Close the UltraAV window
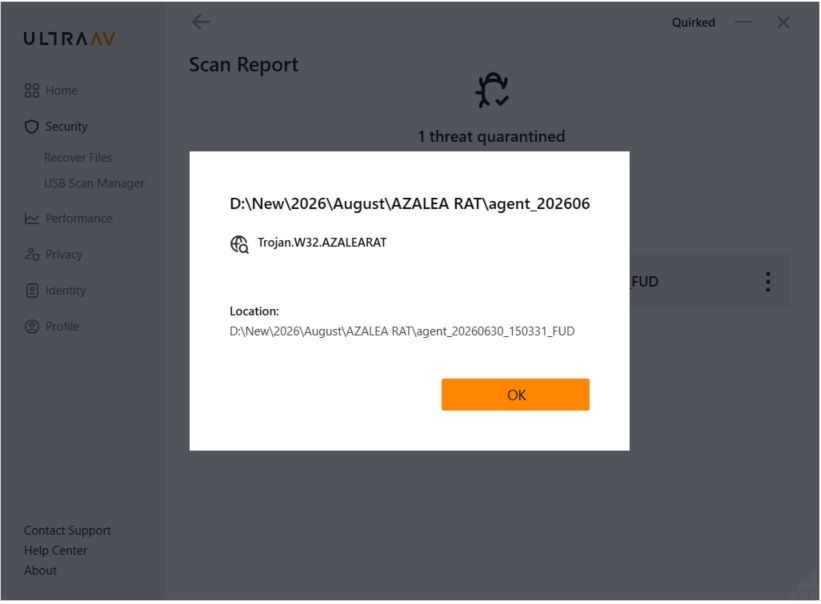This screenshot has width=821, height=604. click(783, 23)
